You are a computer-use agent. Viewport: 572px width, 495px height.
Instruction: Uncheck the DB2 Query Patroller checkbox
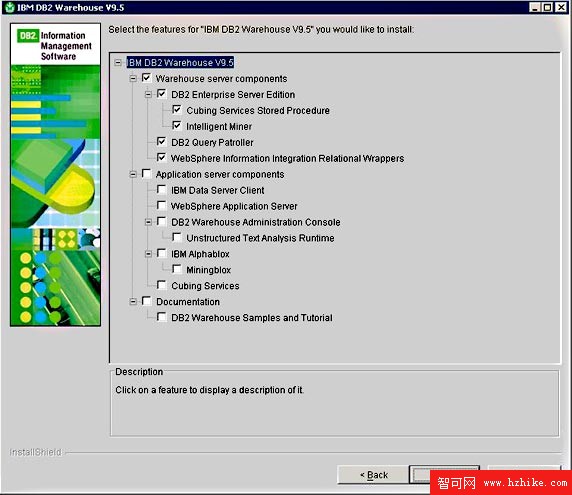coord(162,142)
